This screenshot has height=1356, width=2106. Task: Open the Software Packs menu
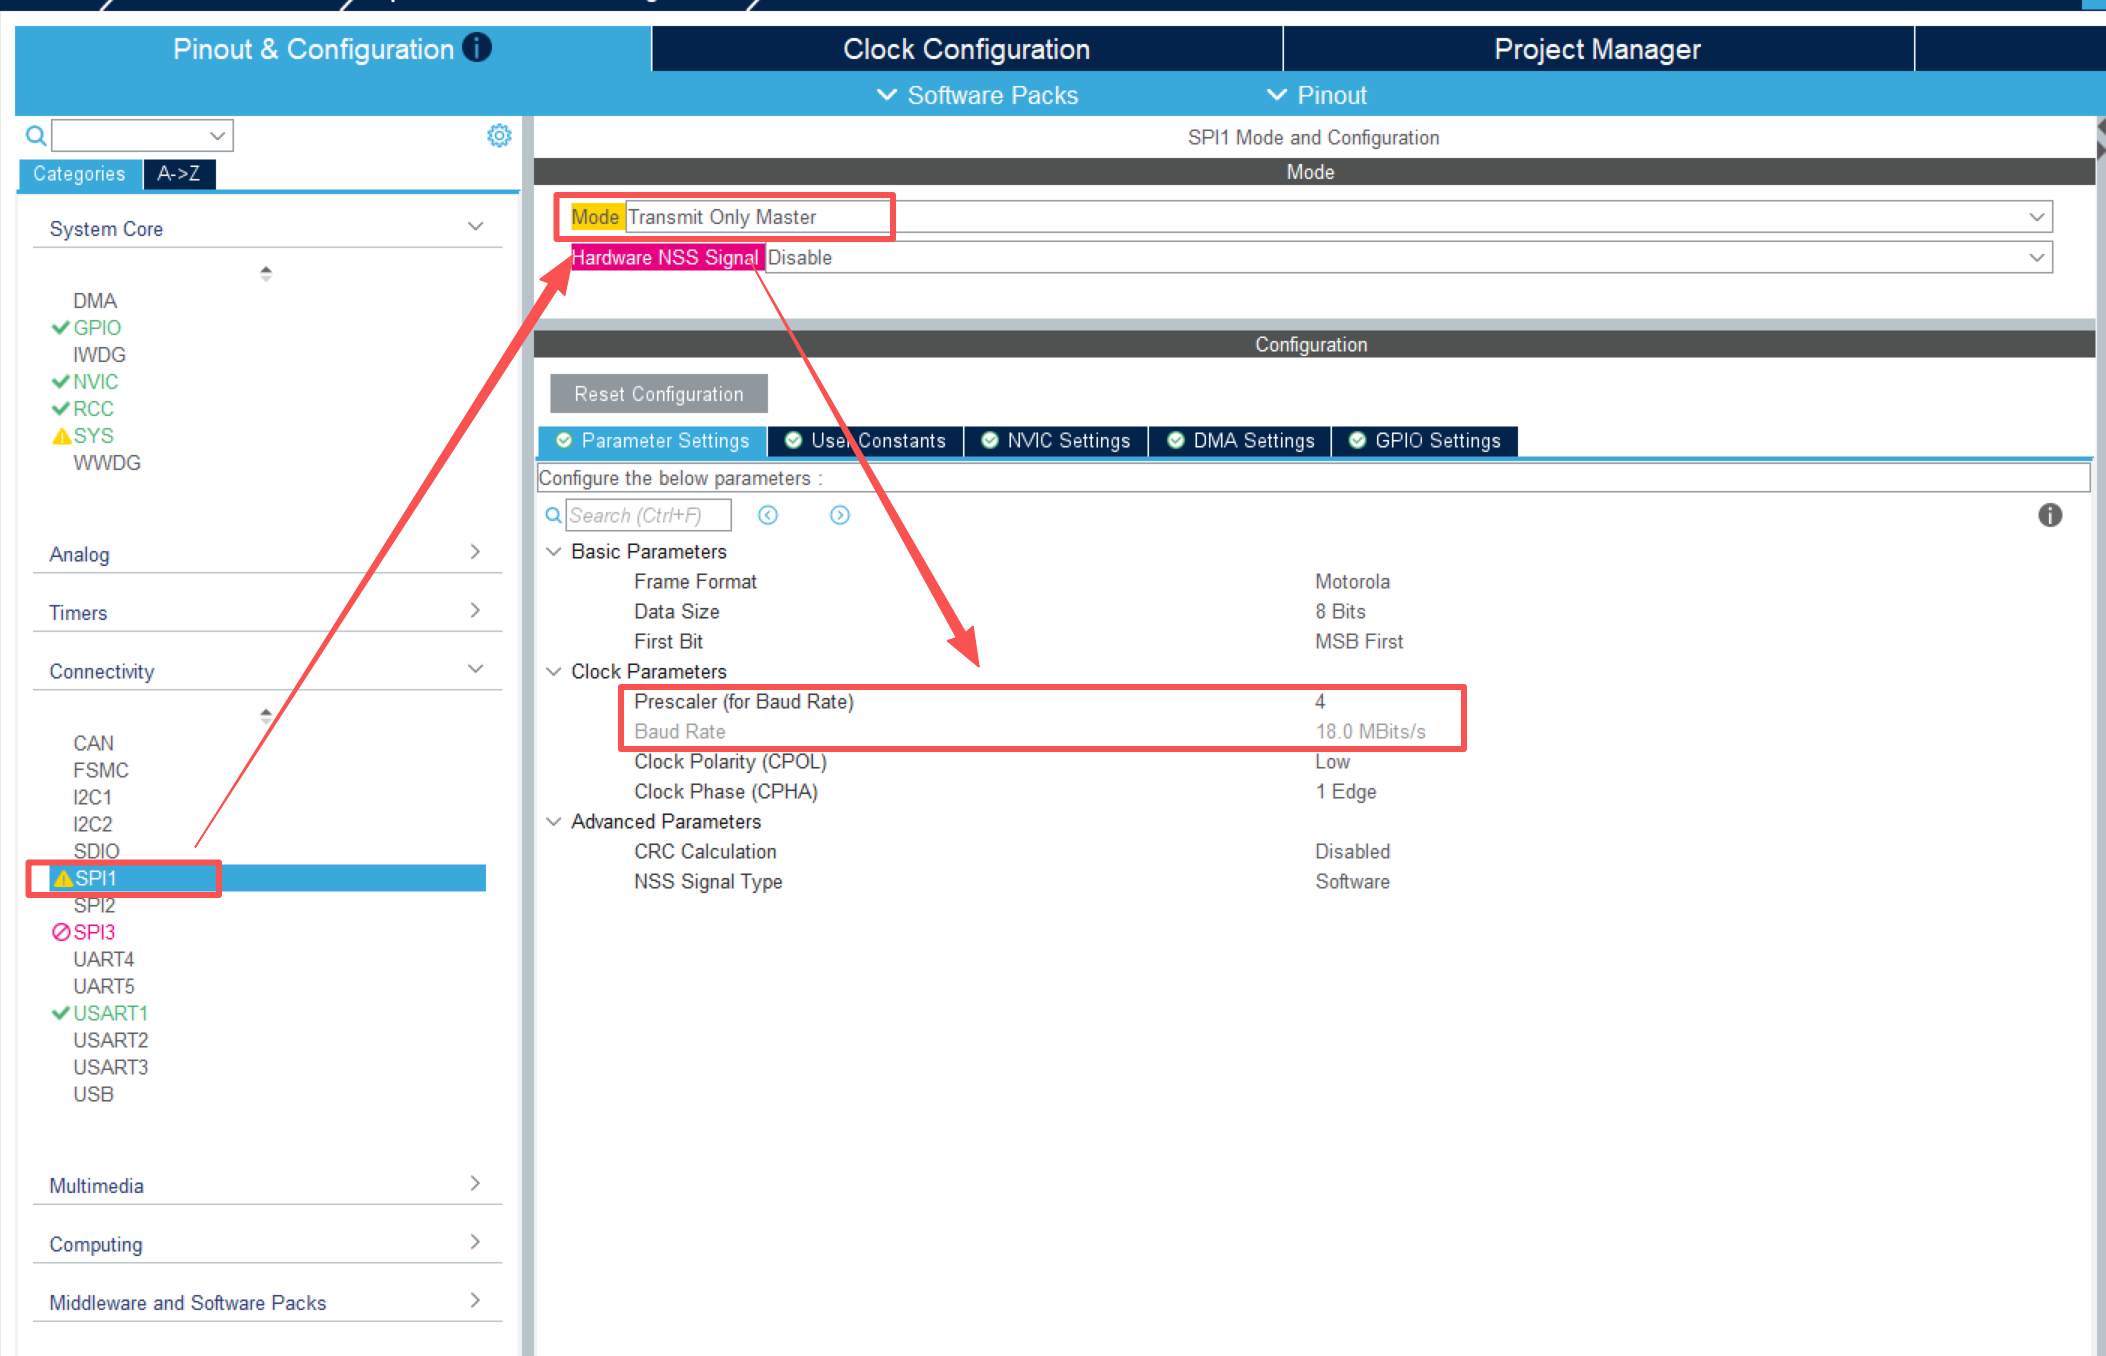tap(978, 95)
